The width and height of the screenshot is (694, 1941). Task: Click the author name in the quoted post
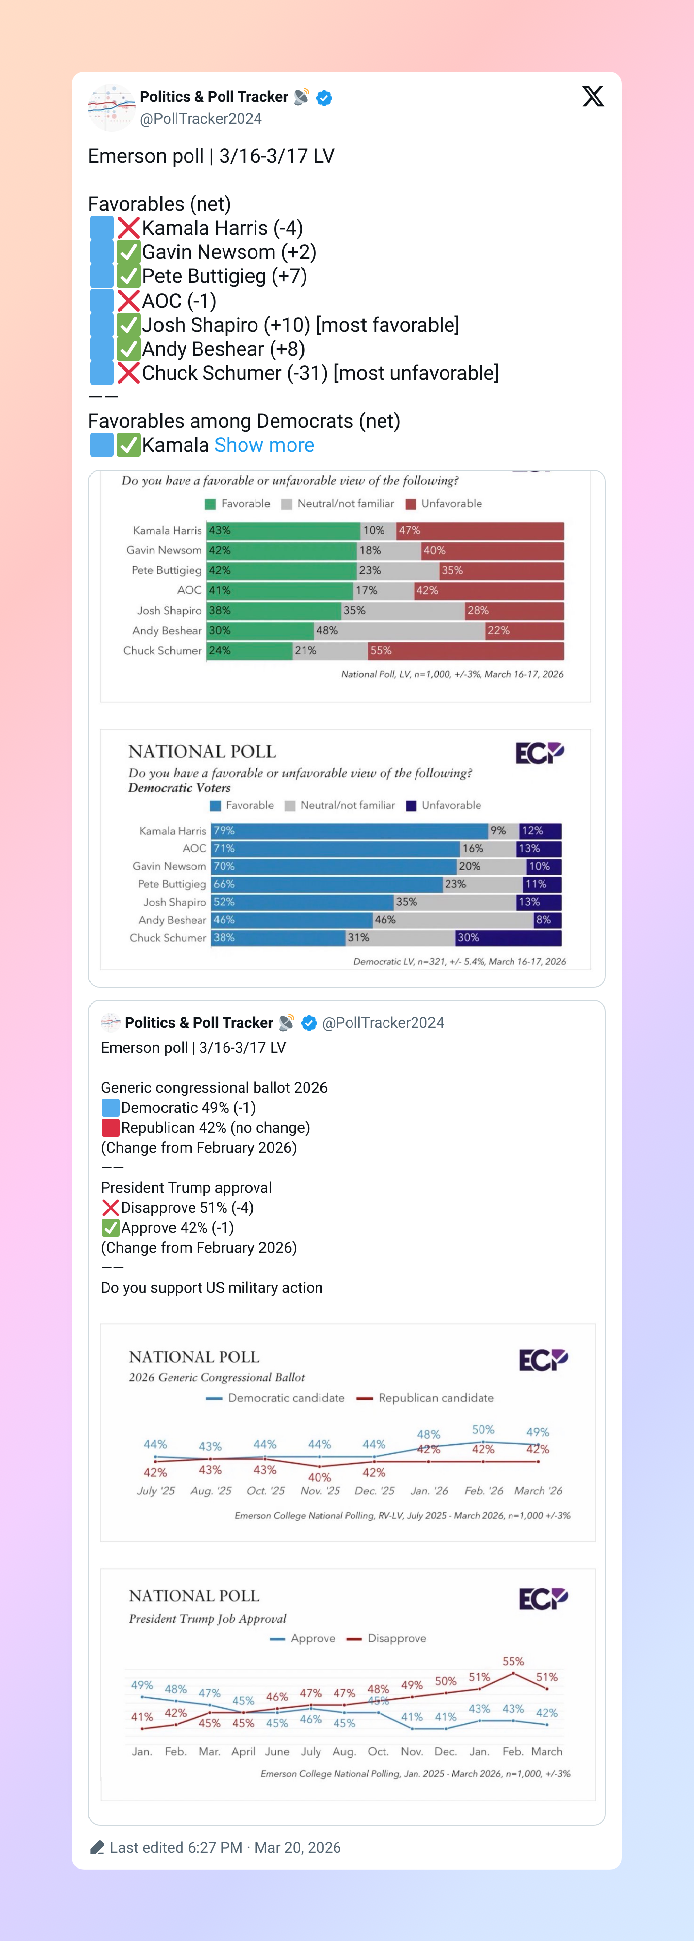(x=198, y=1022)
